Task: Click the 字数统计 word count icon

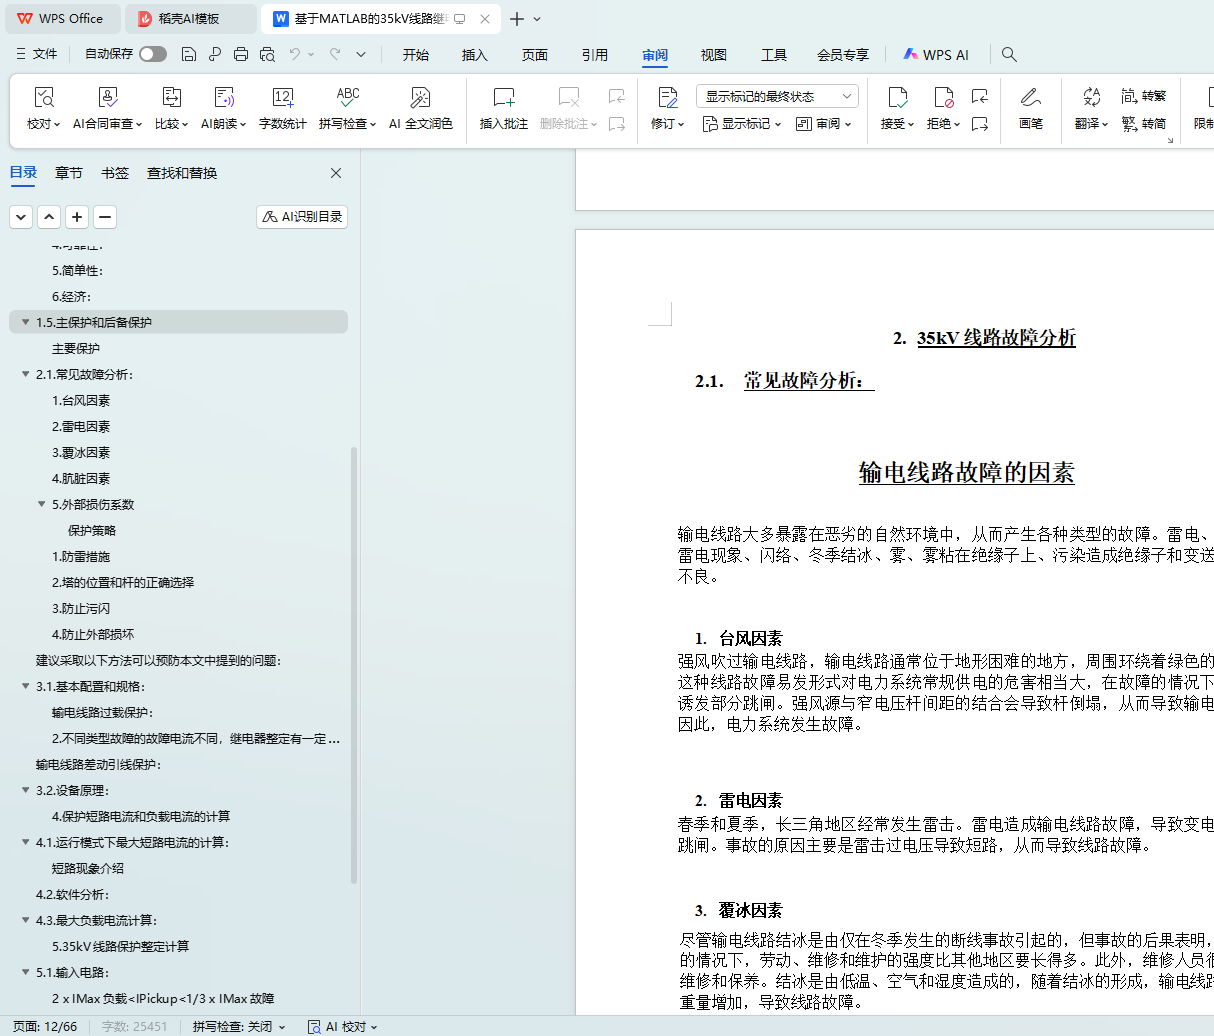Action: (283, 98)
